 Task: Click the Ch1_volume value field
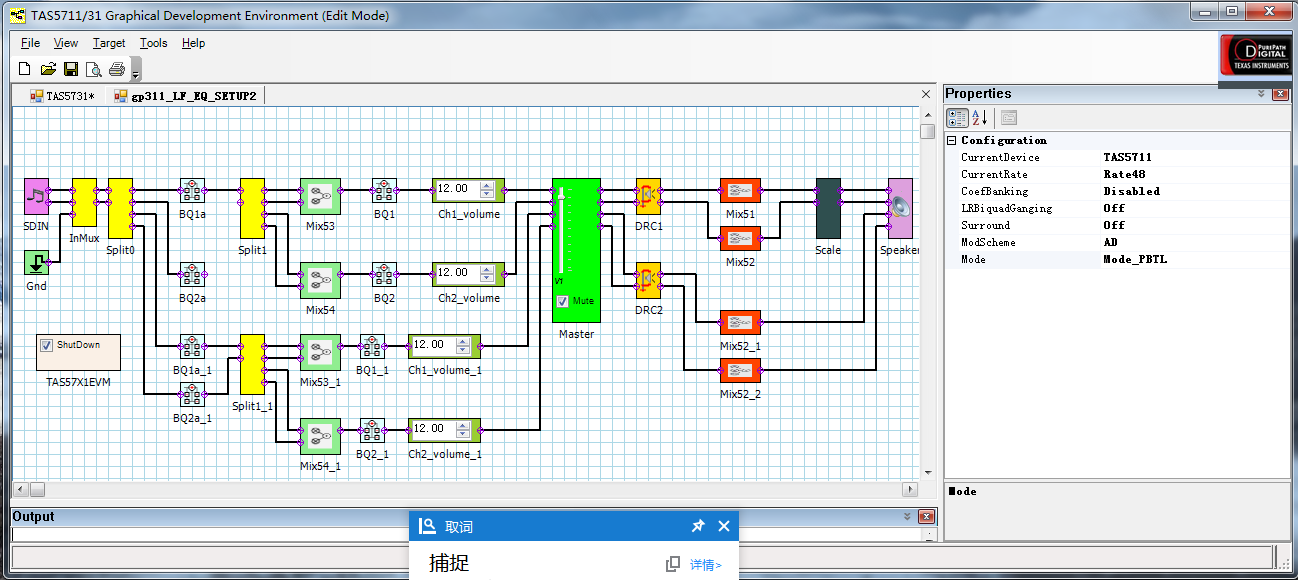(457, 188)
